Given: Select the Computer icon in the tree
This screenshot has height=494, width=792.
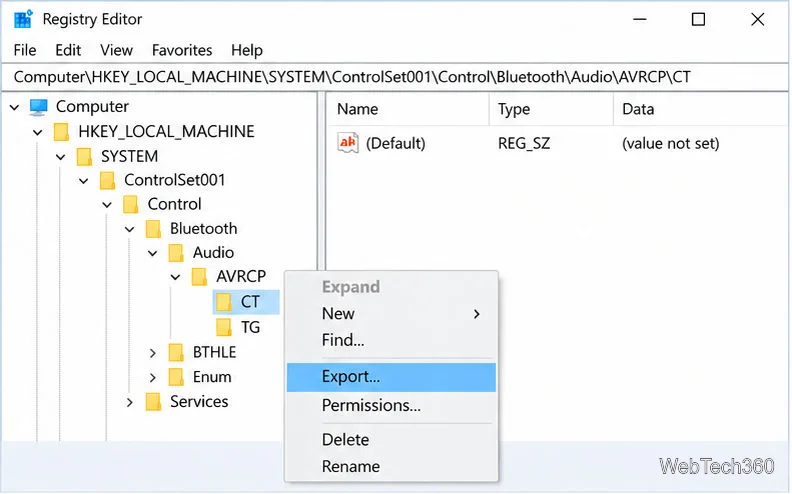Looking at the screenshot, I should (x=38, y=107).
